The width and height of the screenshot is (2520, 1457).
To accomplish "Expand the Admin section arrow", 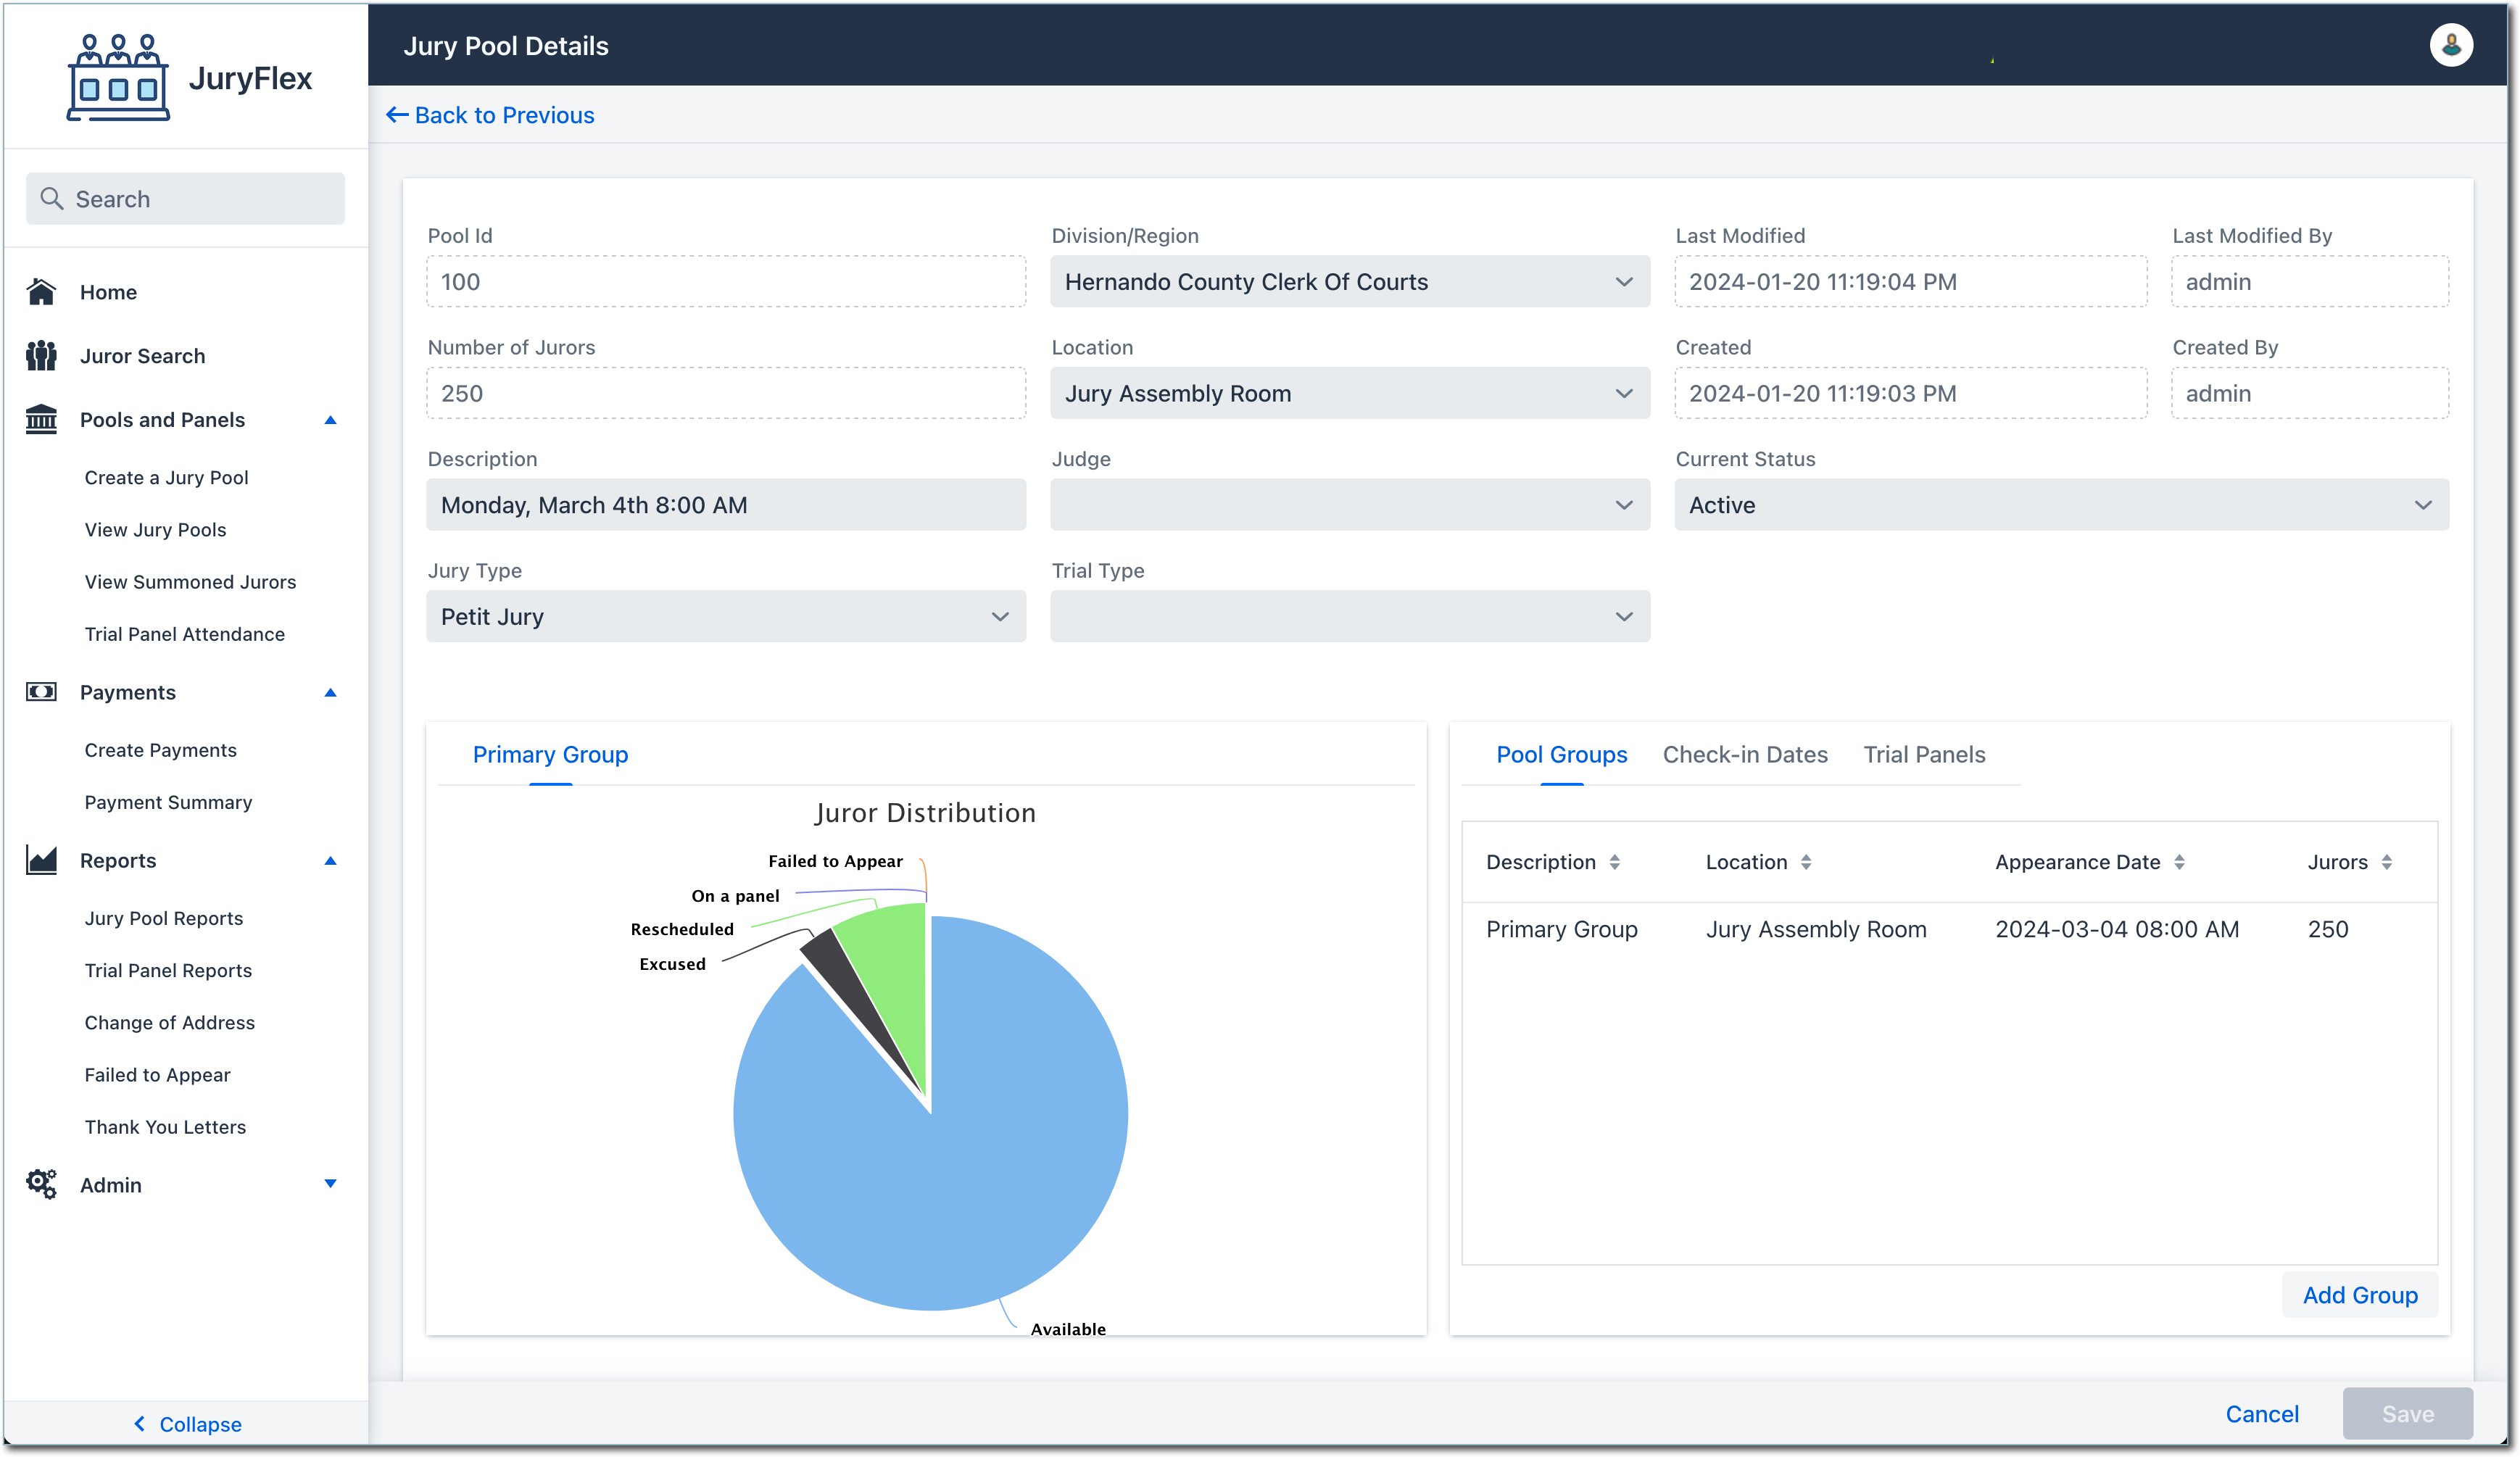I will (x=330, y=1184).
